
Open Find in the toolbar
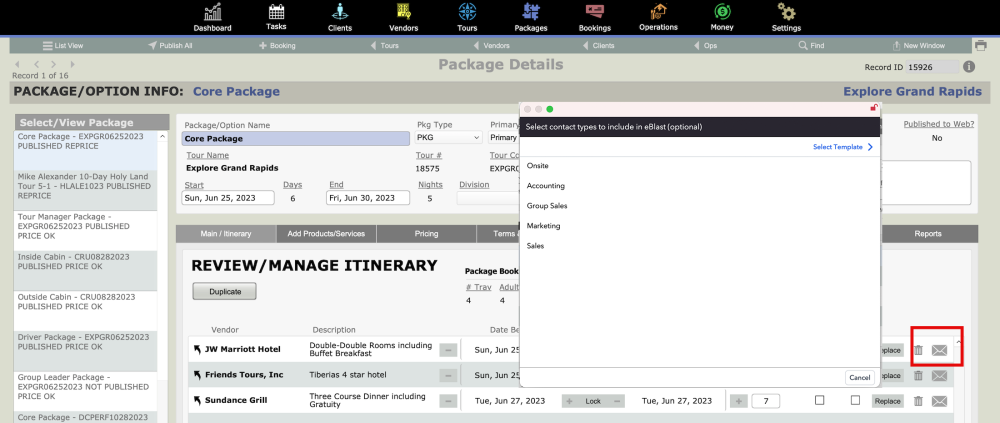811,45
